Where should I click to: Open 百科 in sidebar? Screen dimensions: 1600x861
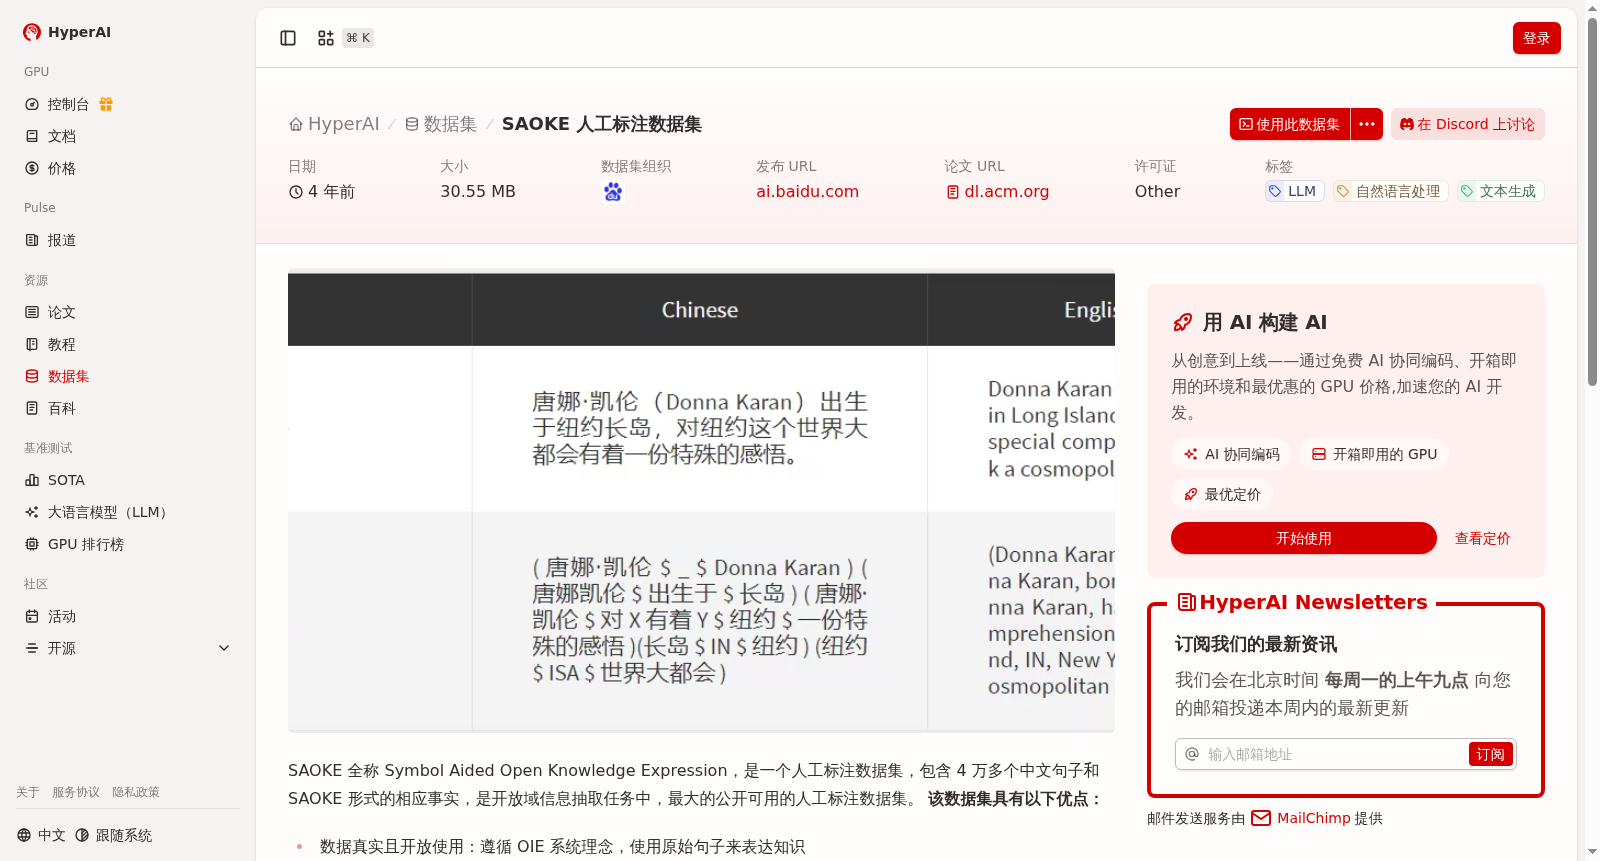click(62, 408)
